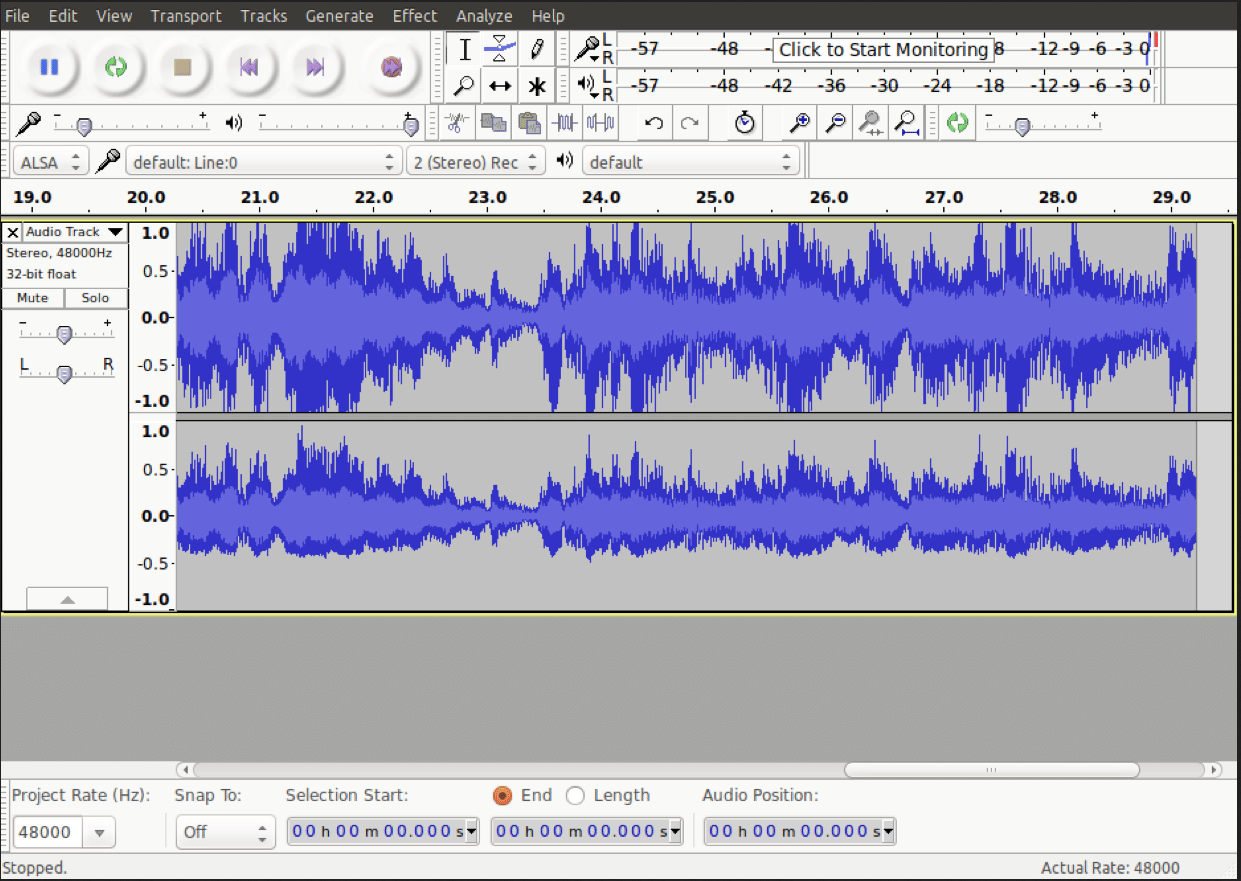Screen dimensions: 1241x881
Task: Click the Selection Start time field
Action: pos(383,831)
